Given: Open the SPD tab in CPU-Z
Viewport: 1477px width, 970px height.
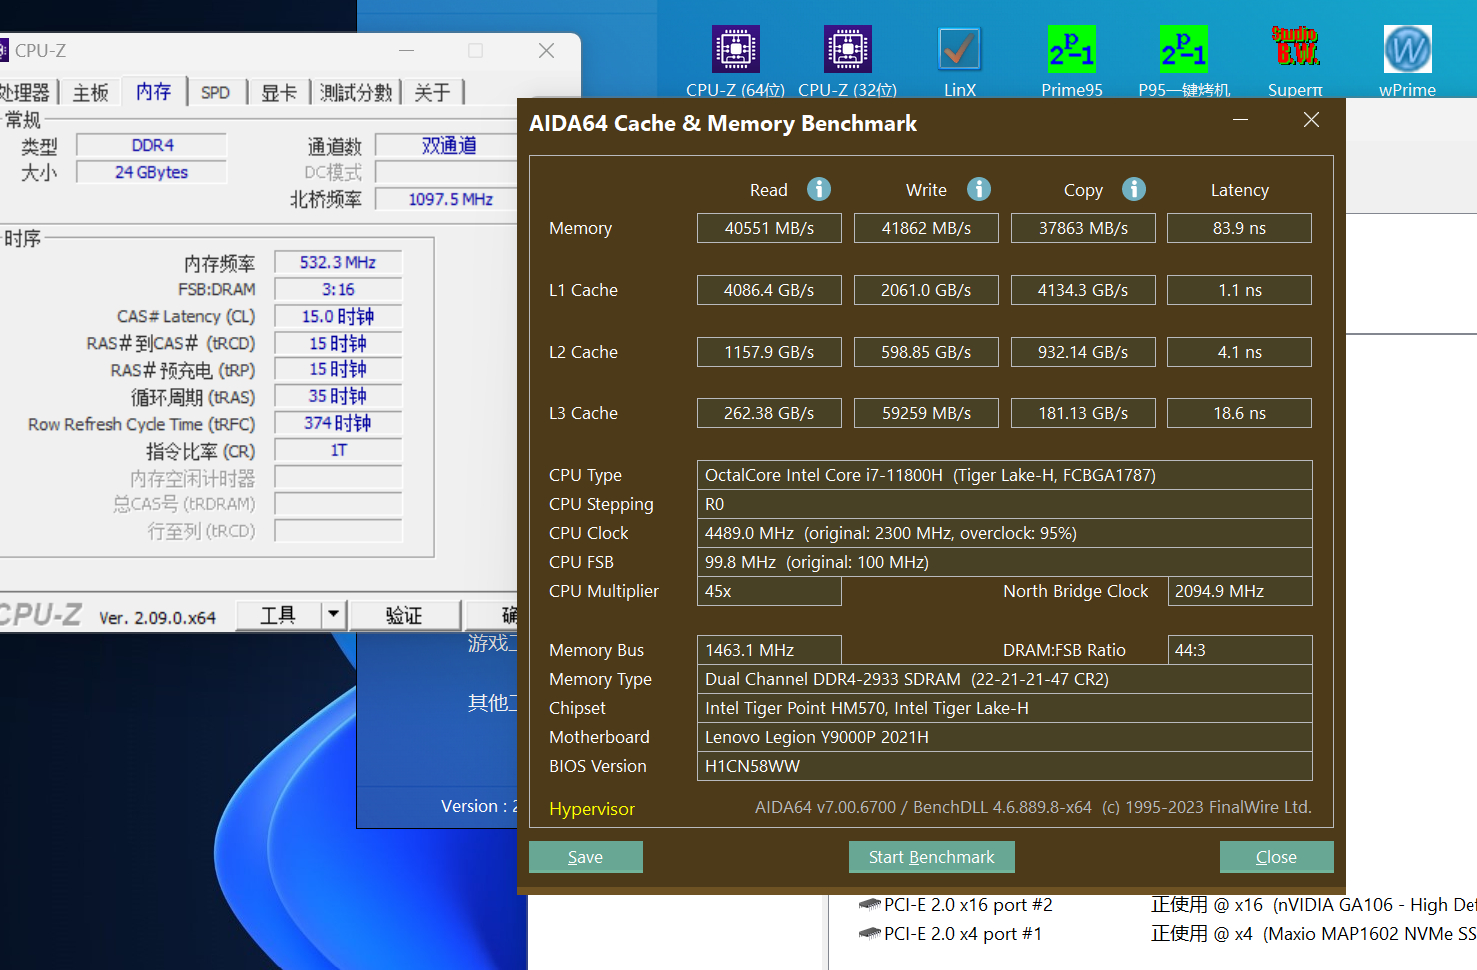Looking at the screenshot, I should pos(215,93).
